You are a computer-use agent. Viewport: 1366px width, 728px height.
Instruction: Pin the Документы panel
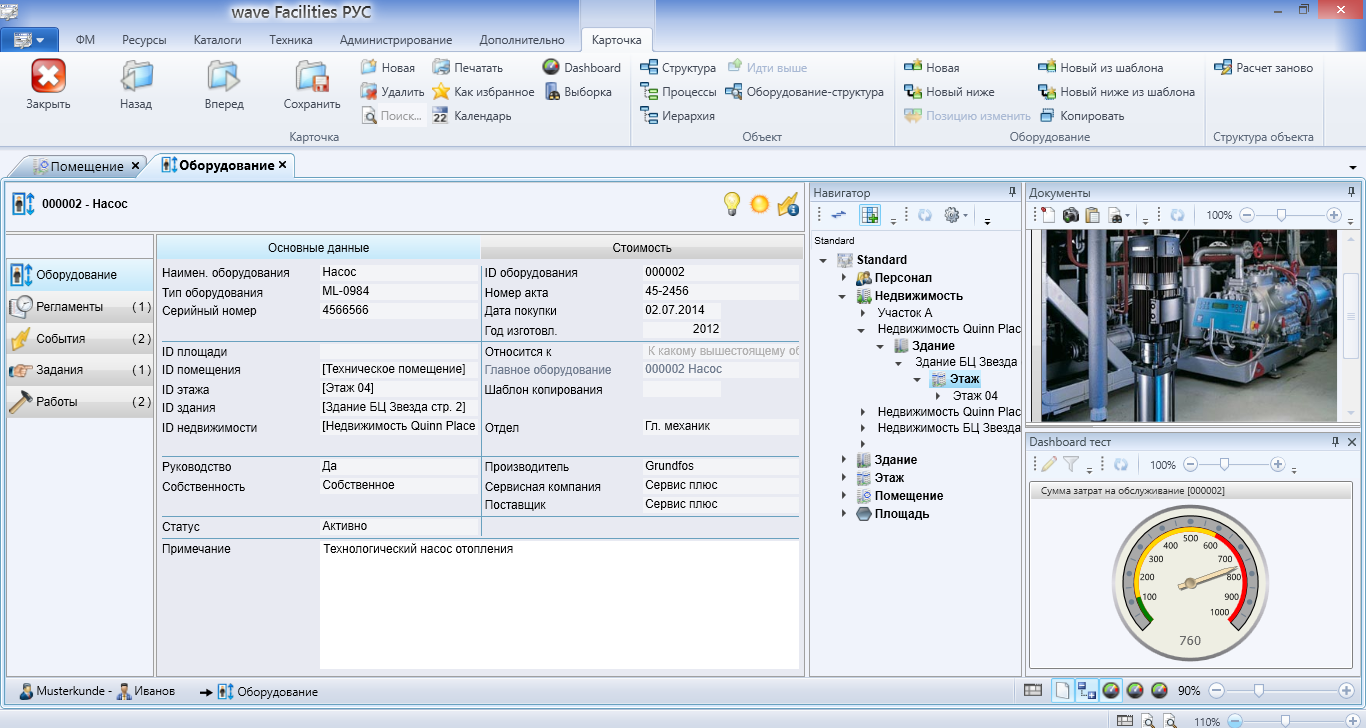pyautogui.click(x=1352, y=192)
